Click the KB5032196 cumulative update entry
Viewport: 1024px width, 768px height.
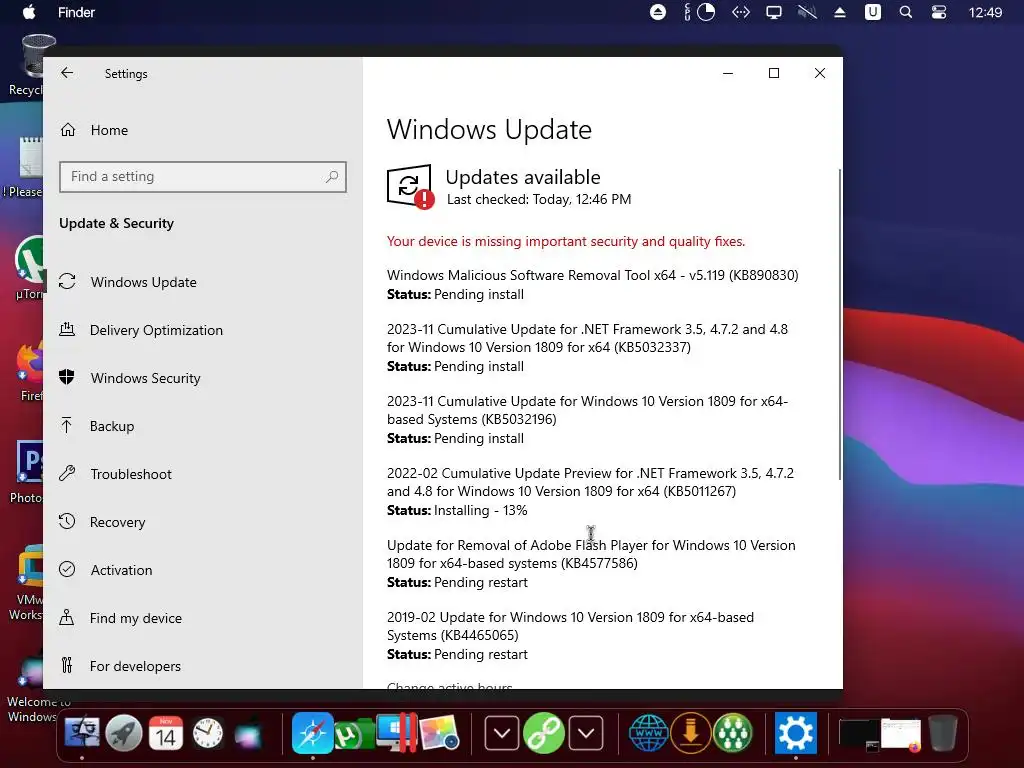pyautogui.click(x=588, y=419)
